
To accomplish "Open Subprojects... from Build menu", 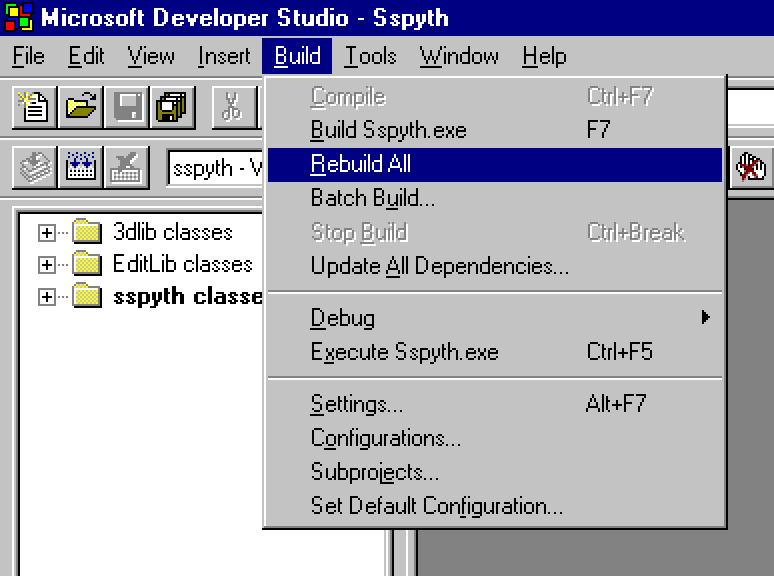I will point(495,472).
